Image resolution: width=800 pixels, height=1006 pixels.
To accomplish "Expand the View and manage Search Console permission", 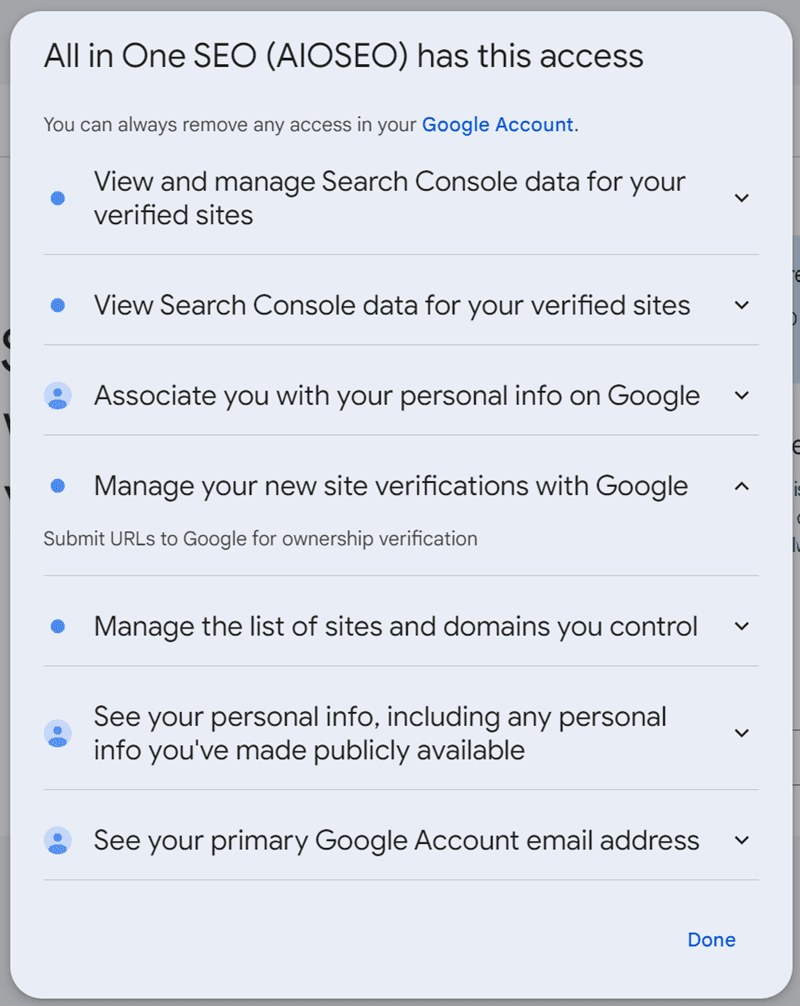I will [742, 197].
